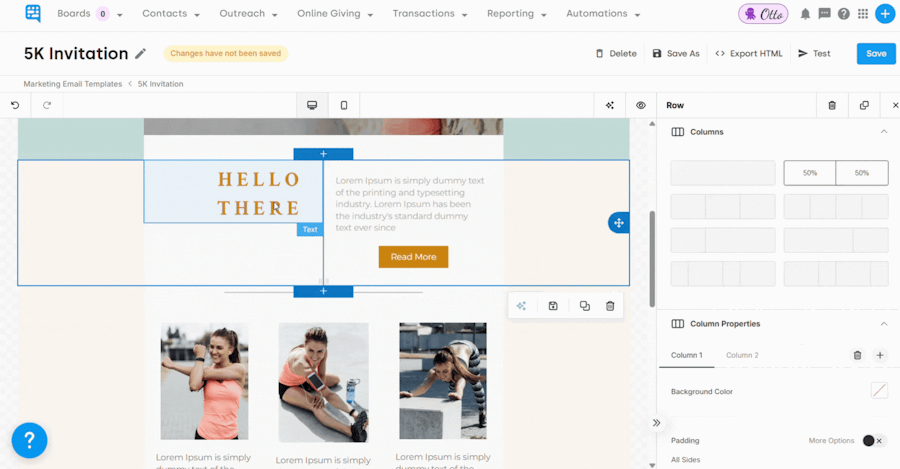
Task: Open notifications bell icon
Action: point(805,14)
